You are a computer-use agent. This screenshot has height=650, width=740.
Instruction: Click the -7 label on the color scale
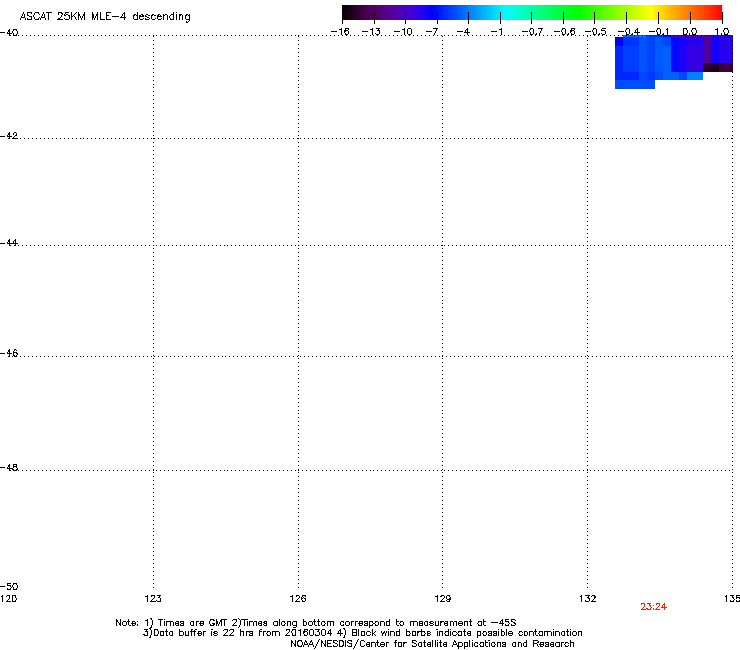click(x=432, y=32)
